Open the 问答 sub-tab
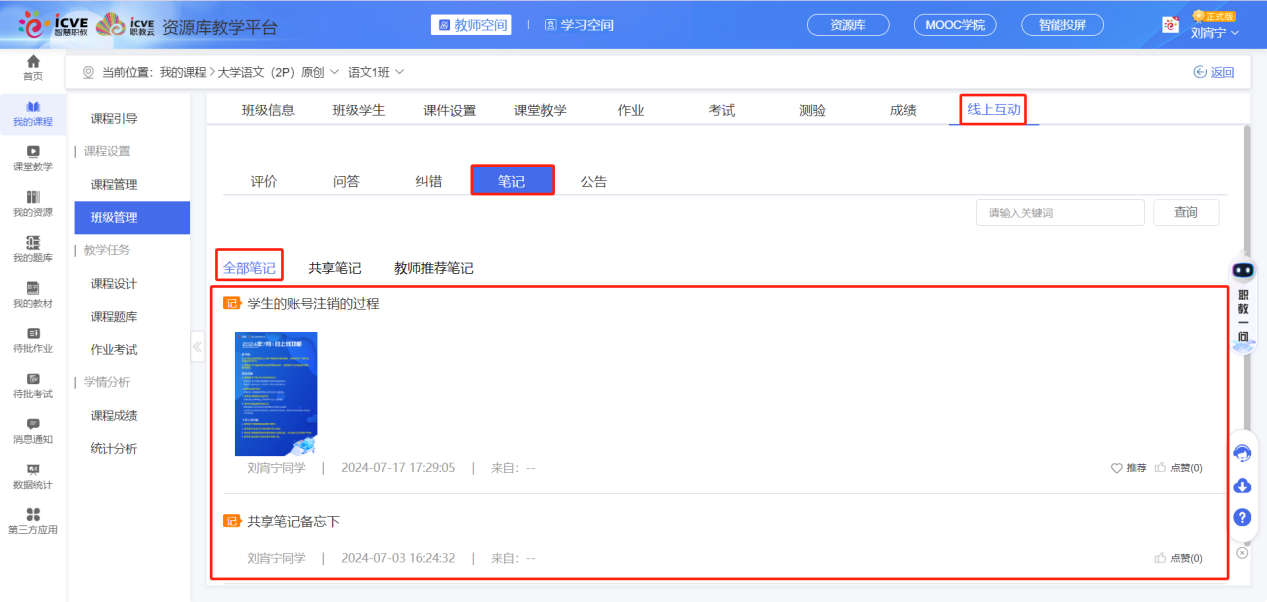This screenshot has width=1267, height=602. click(x=348, y=179)
